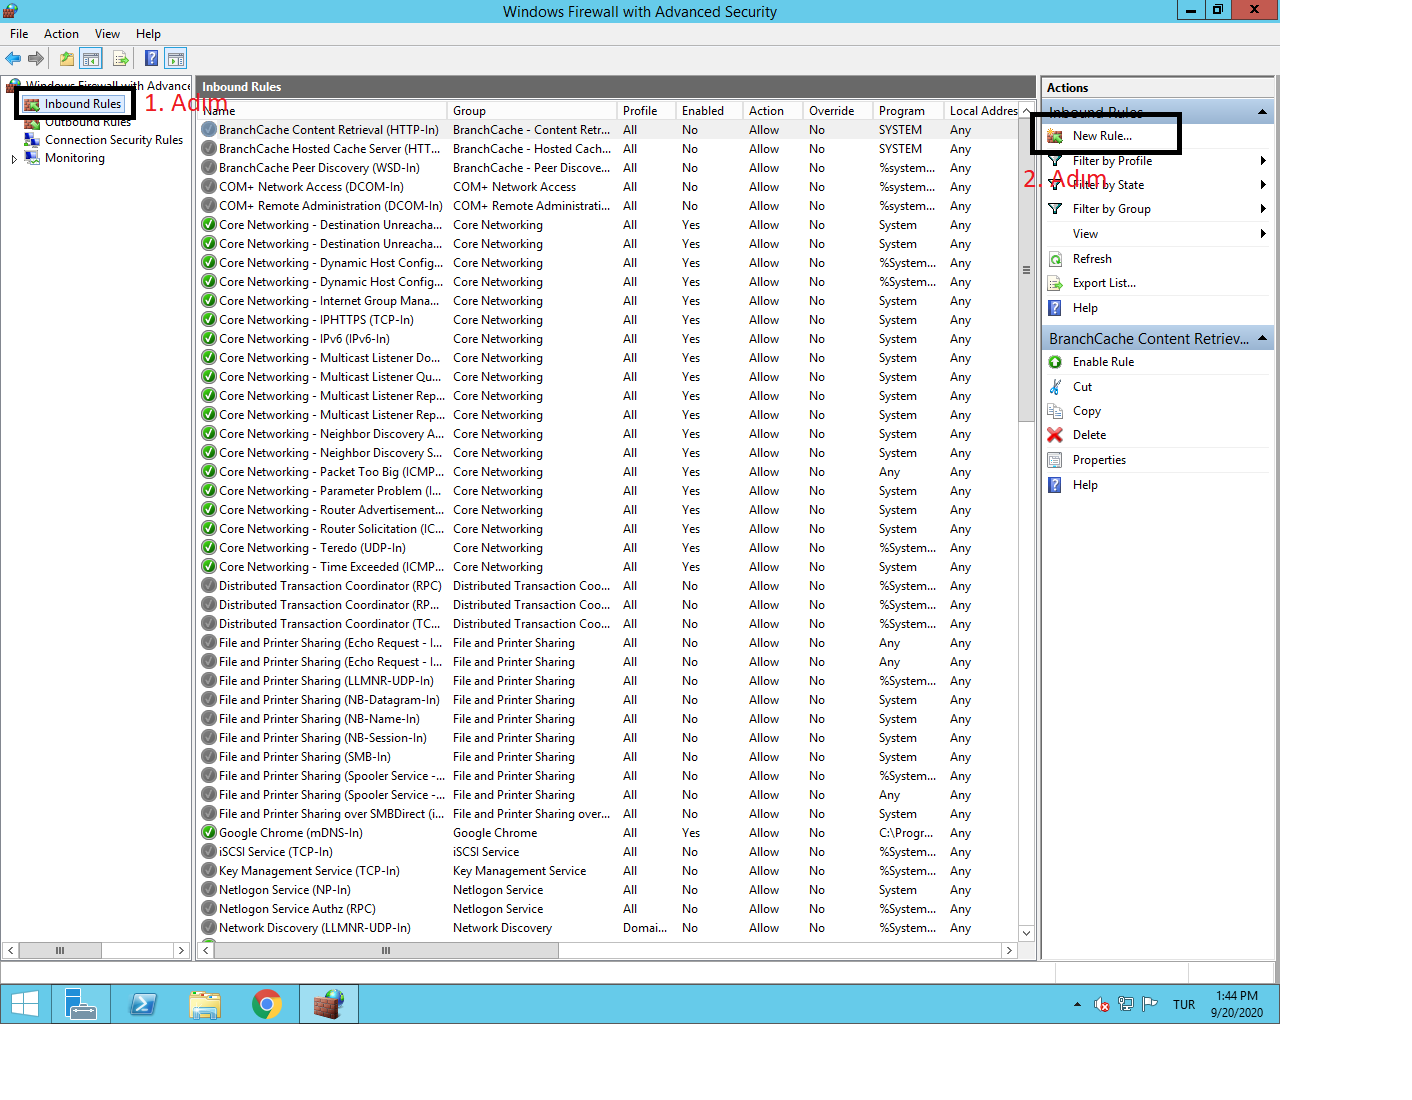
Task: Click the blue Back arrow in the toolbar
Action: point(13,59)
